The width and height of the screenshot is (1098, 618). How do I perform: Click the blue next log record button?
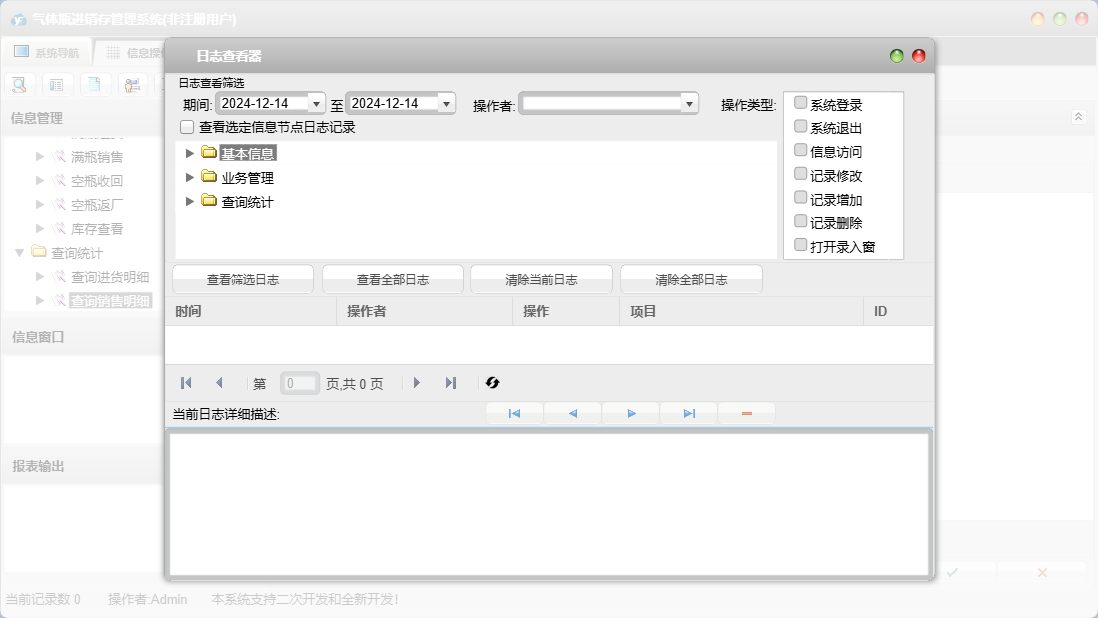(631, 414)
